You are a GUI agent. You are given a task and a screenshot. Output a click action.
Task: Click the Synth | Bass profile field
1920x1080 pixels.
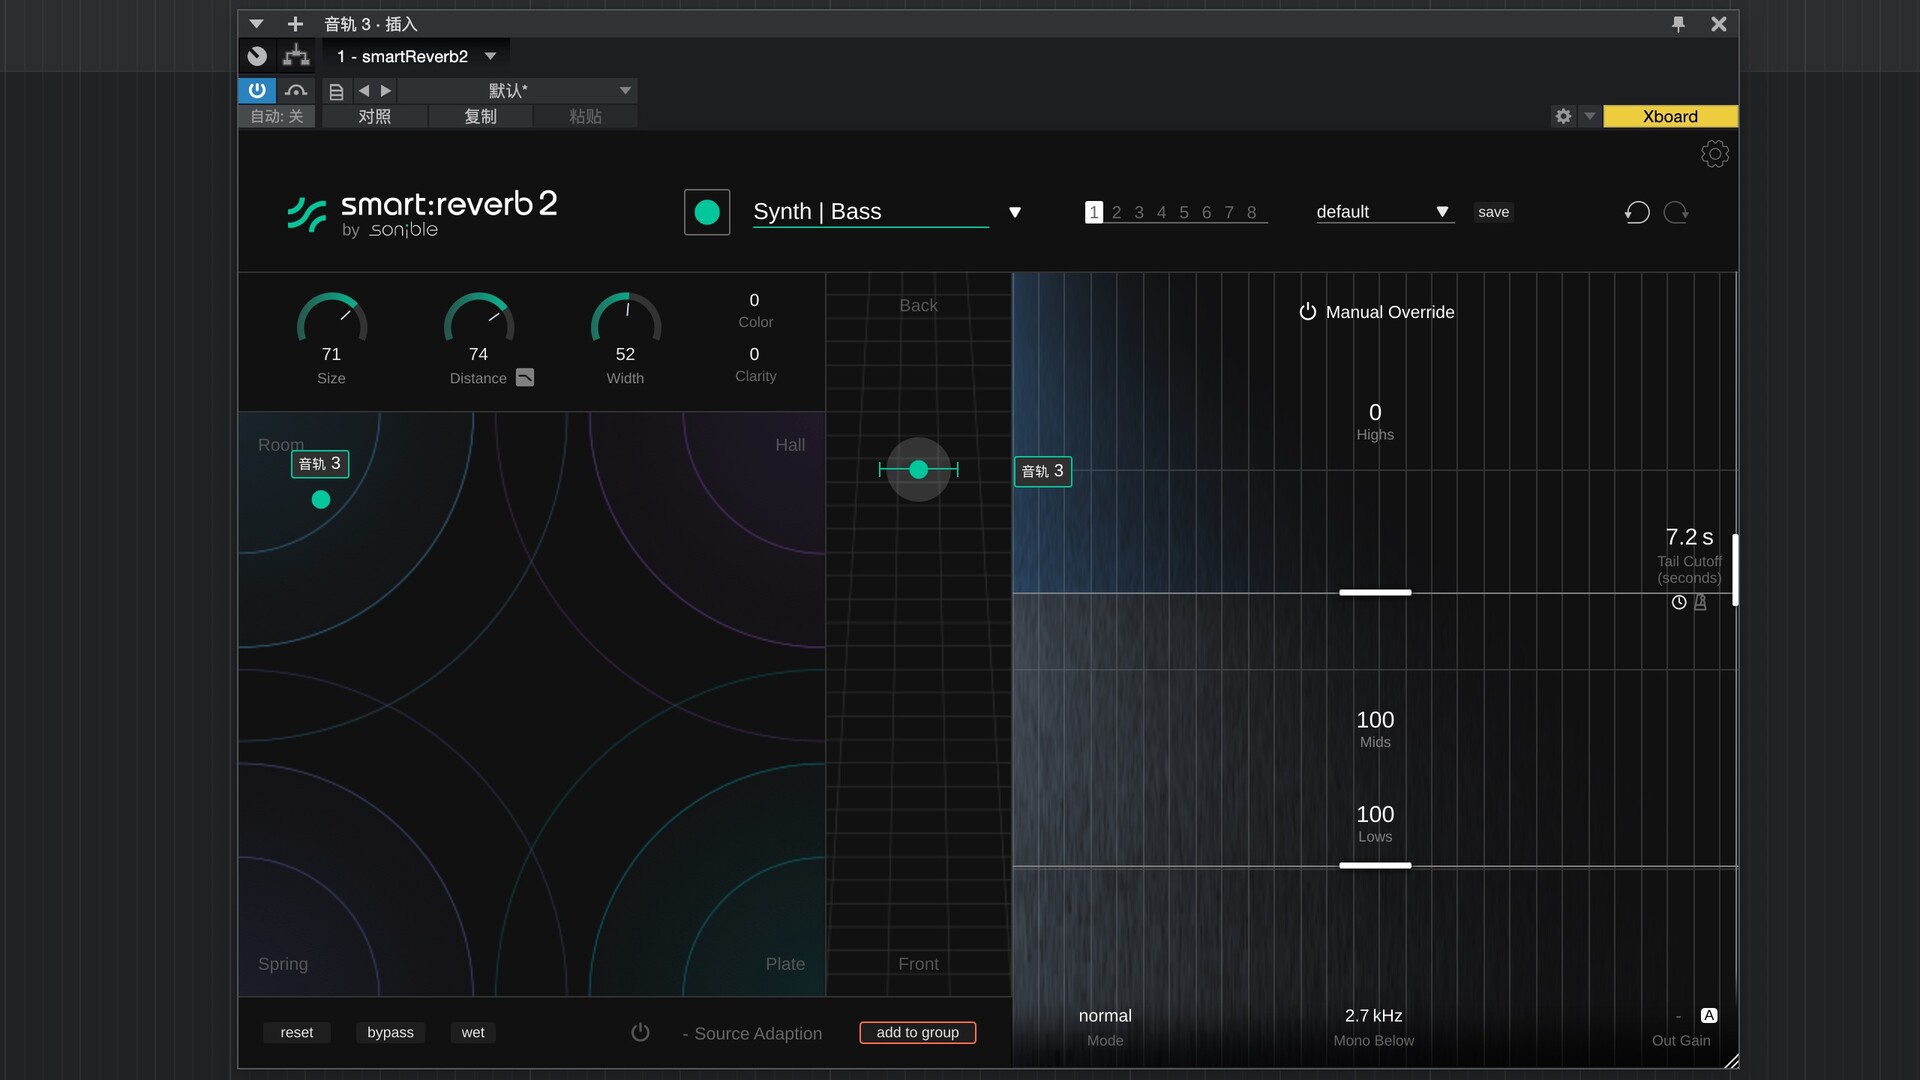(870, 212)
